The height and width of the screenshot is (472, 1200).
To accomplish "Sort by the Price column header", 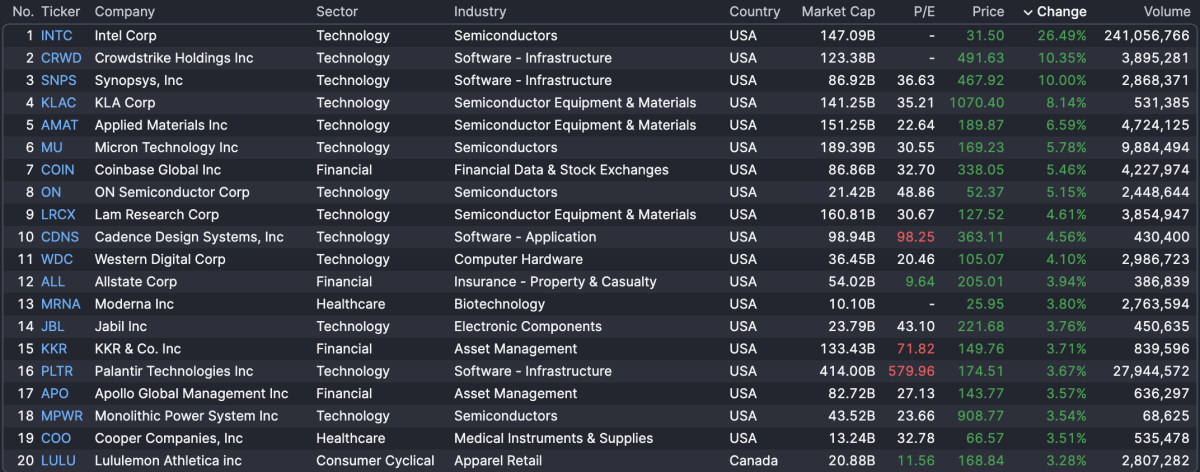I will (x=988, y=12).
